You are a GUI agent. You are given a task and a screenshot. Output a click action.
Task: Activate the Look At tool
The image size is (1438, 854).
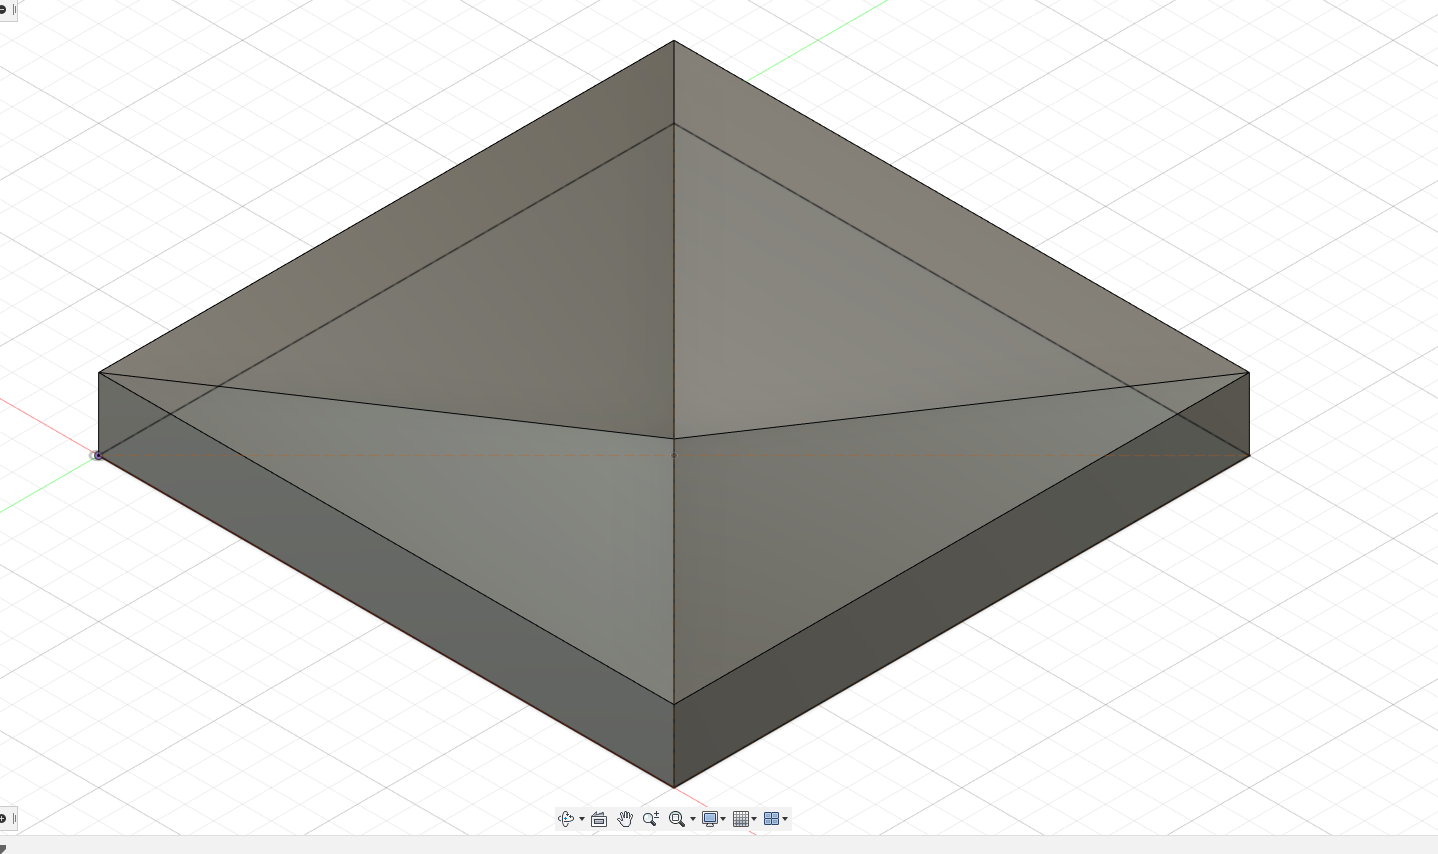[x=599, y=819]
